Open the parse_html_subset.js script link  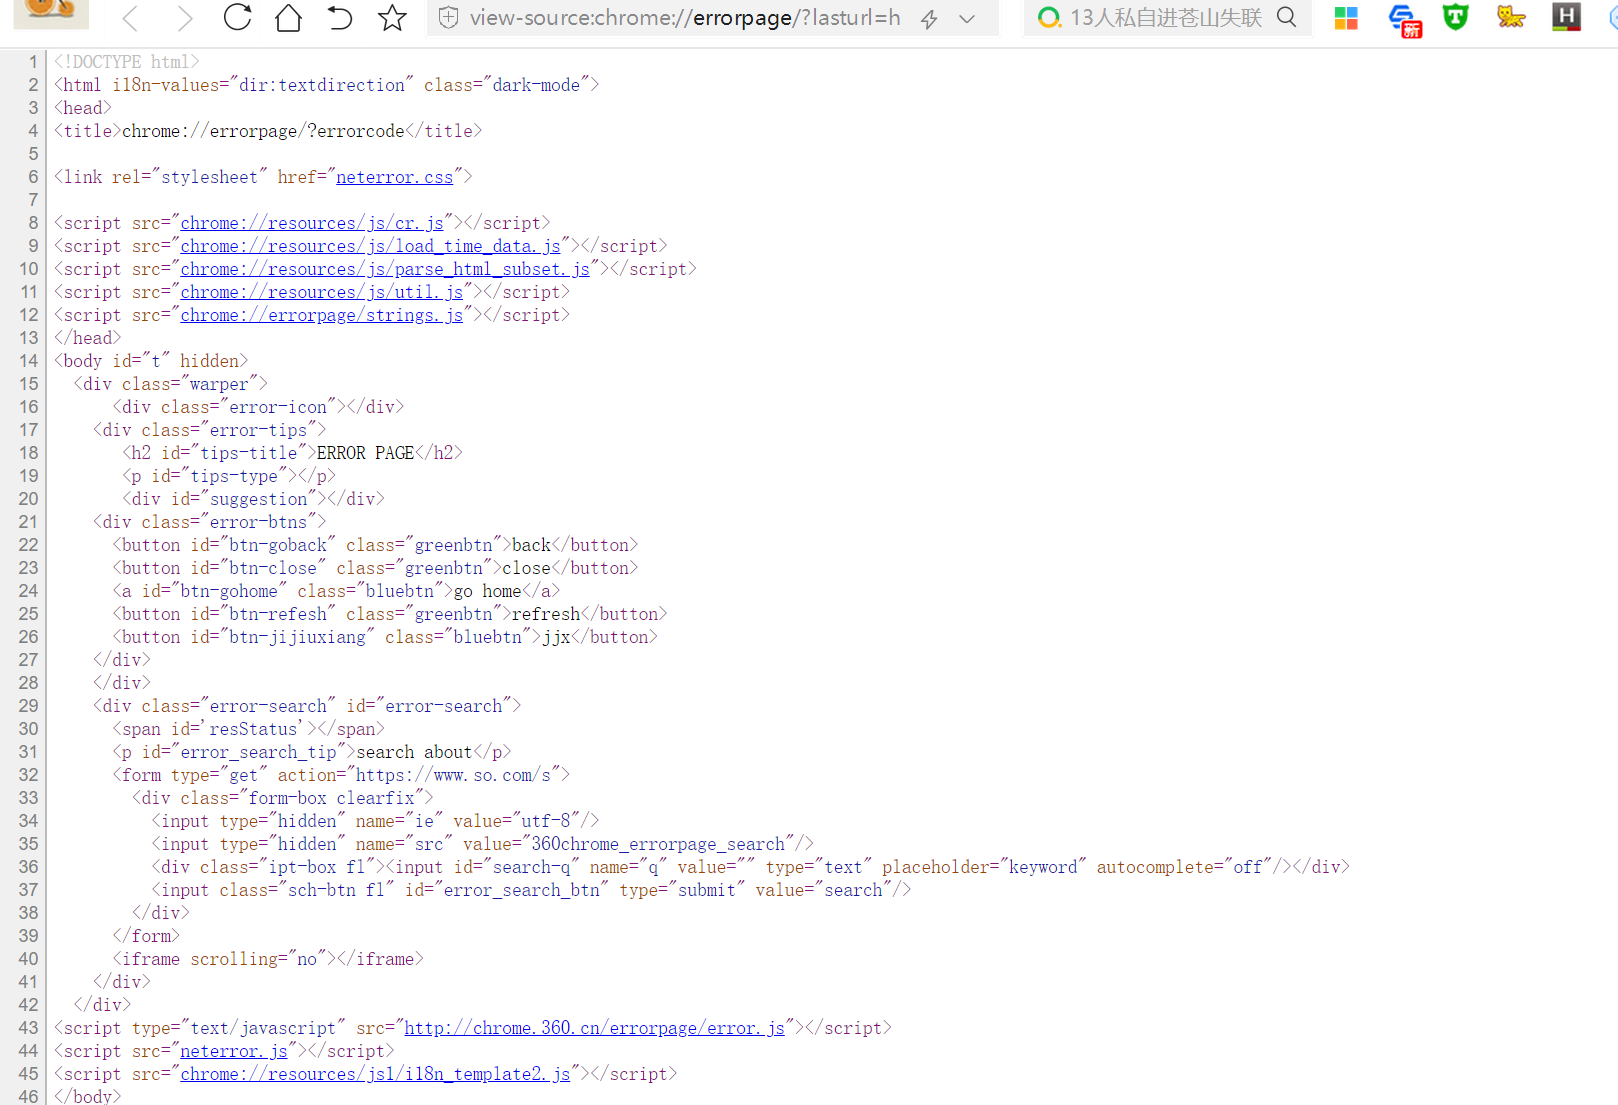[x=385, y=269]
